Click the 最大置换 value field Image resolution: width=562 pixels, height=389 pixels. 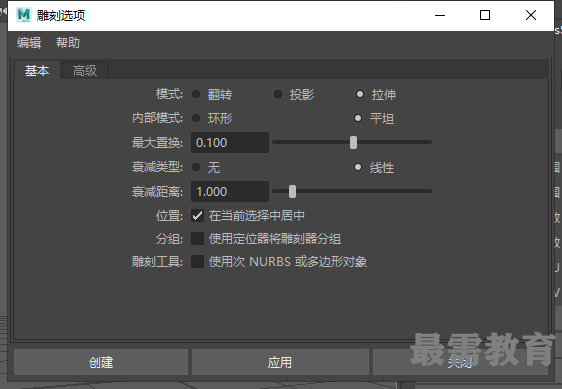pyautogui.click(x=230, y=143)
